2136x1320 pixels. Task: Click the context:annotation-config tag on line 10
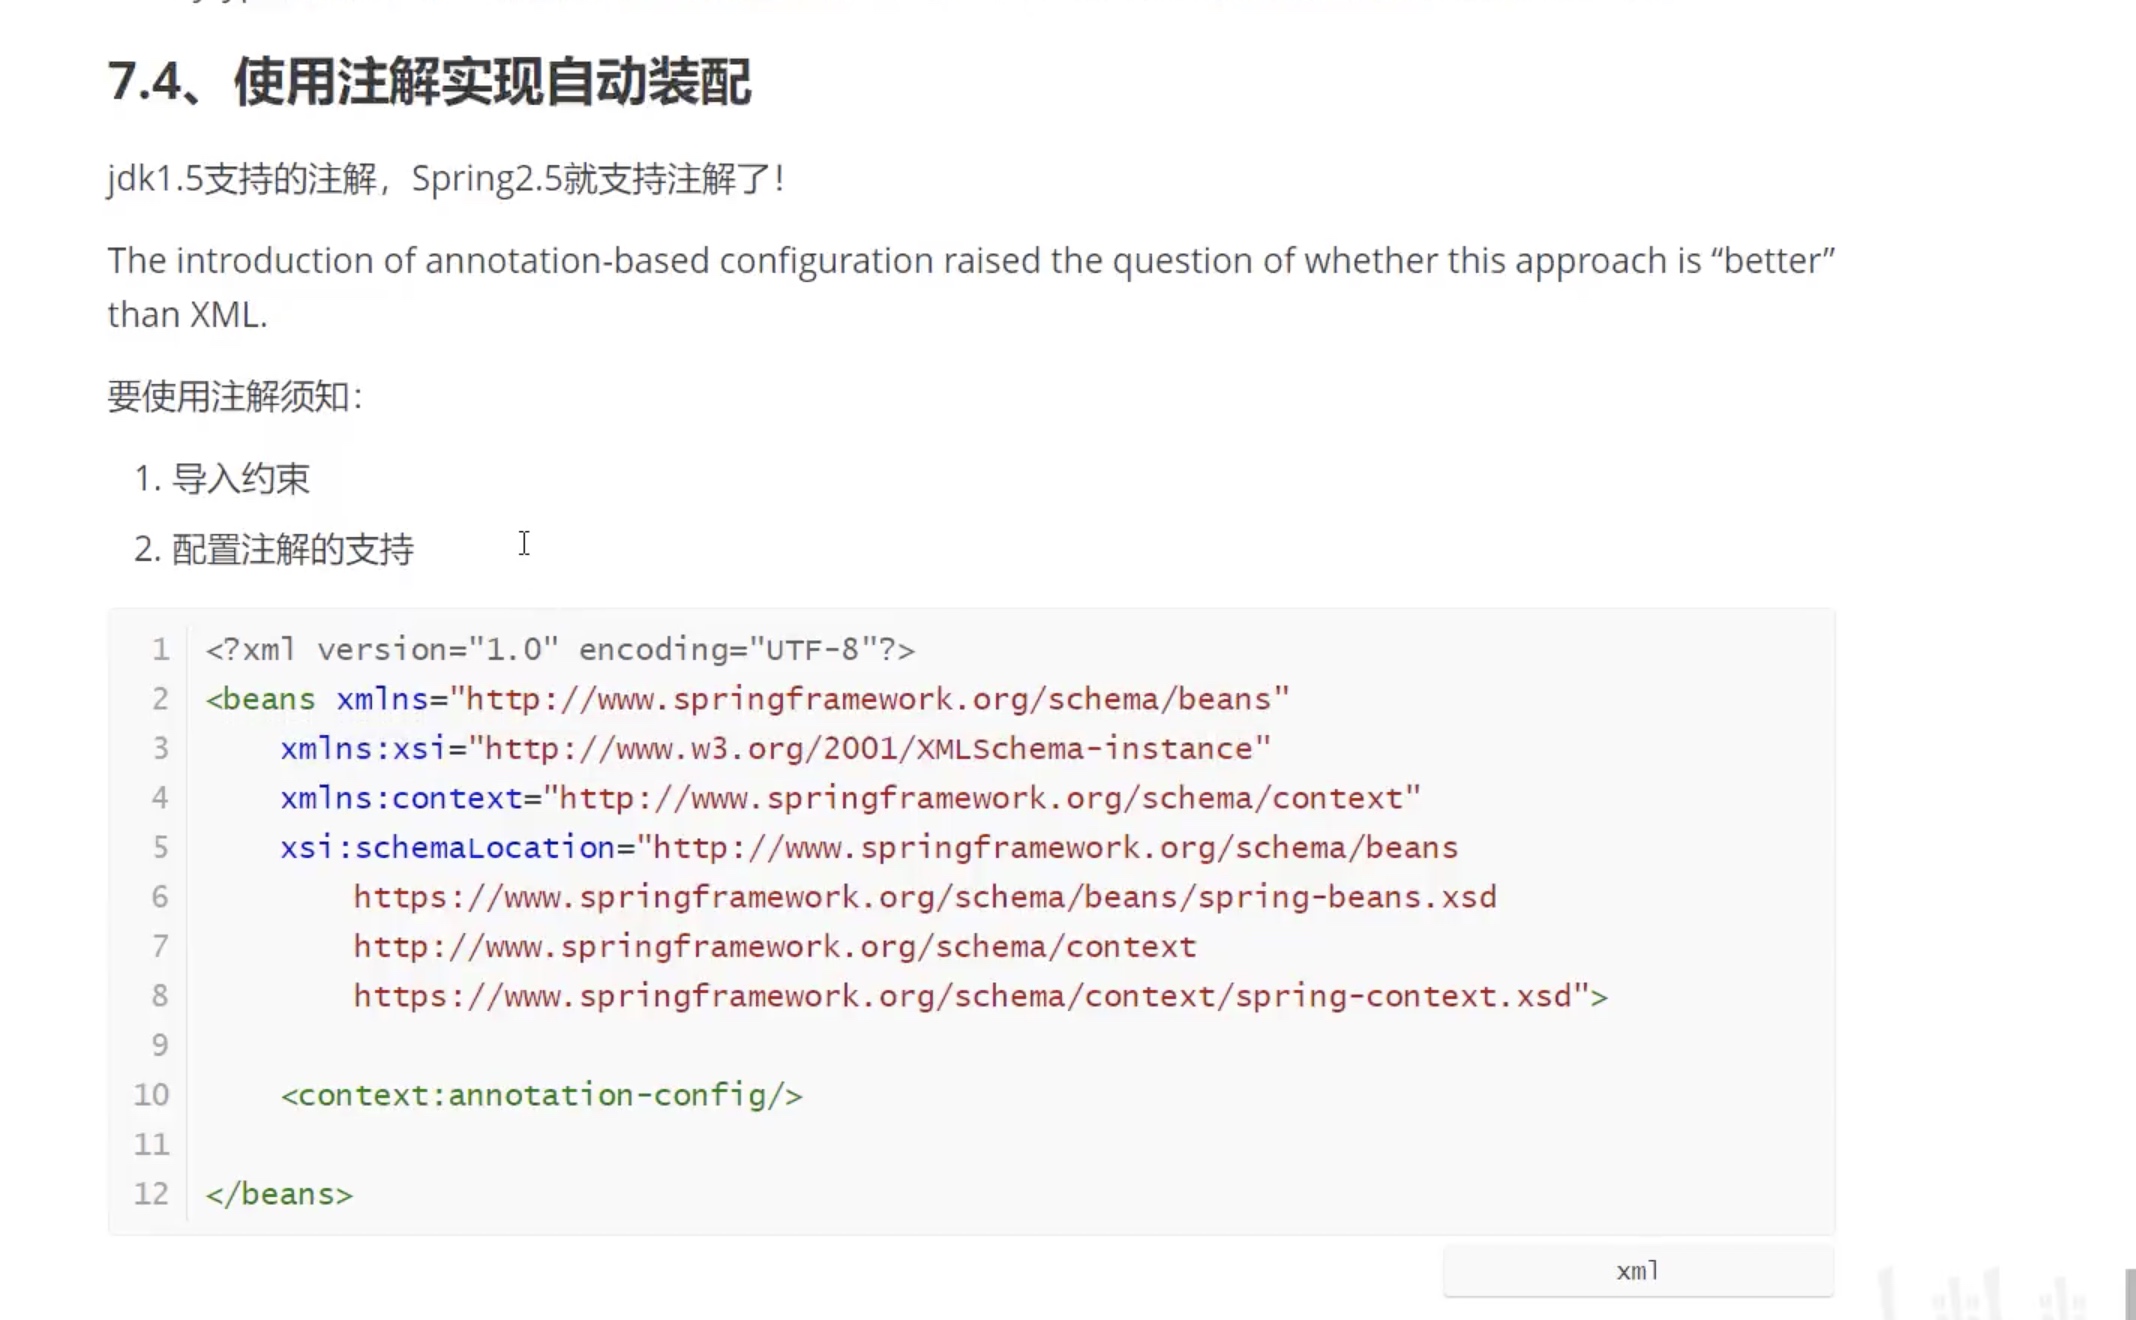(x=541, y=1095)
